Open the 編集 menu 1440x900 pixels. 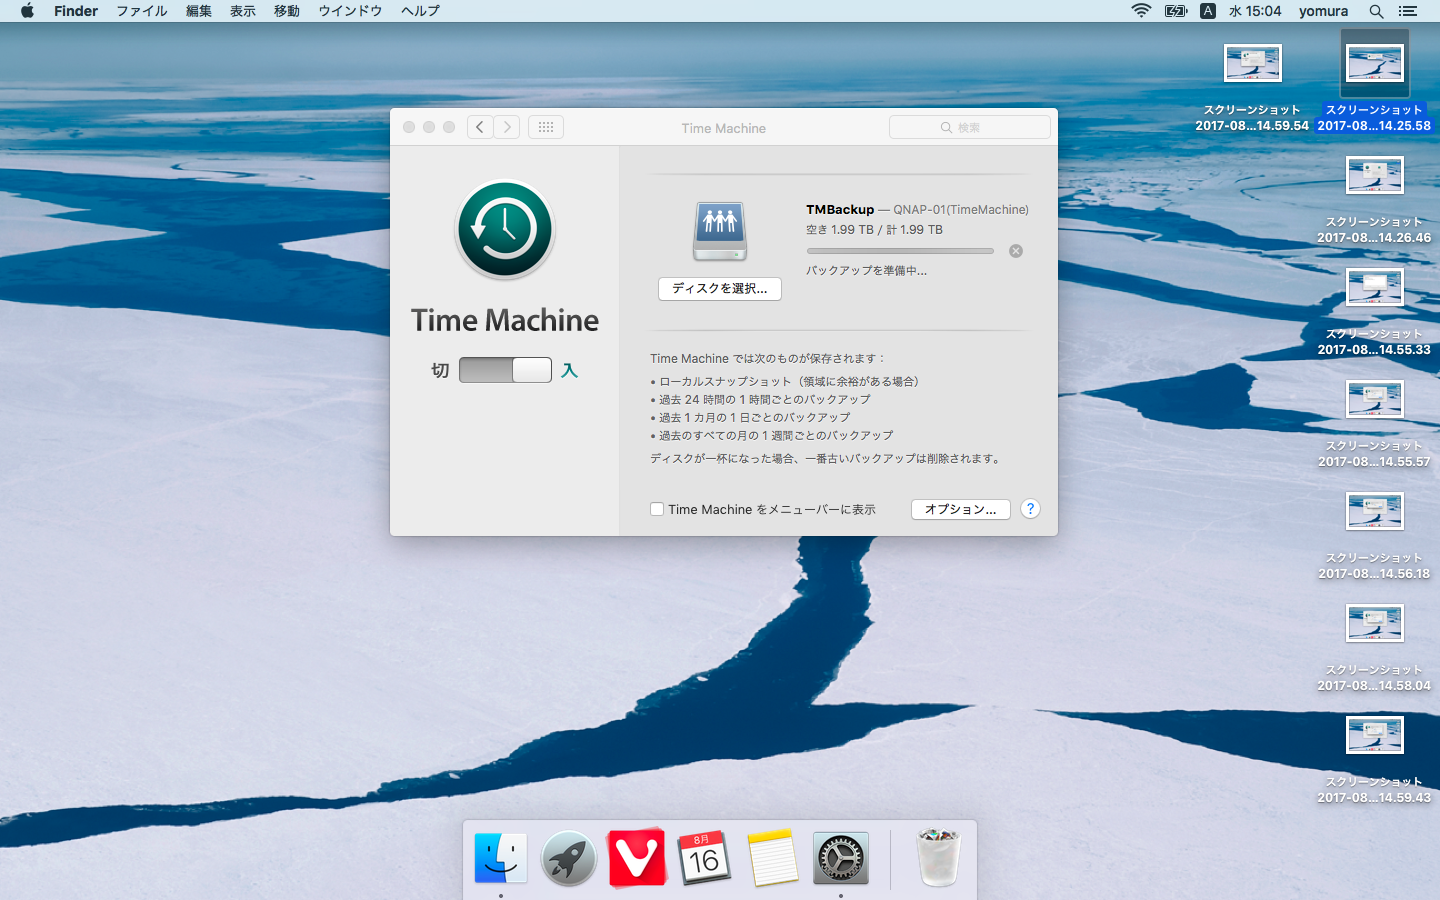tap(199, 11)
